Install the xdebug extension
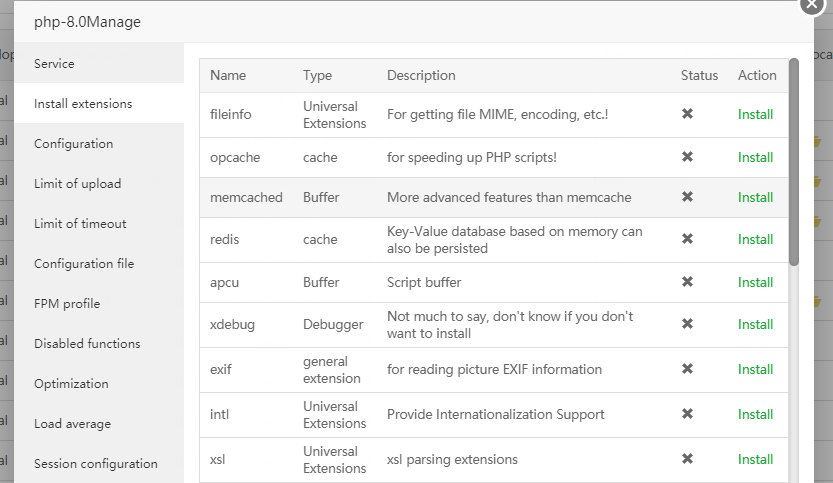Viewport: 833px width, 483px height. [x=755, y=324]
